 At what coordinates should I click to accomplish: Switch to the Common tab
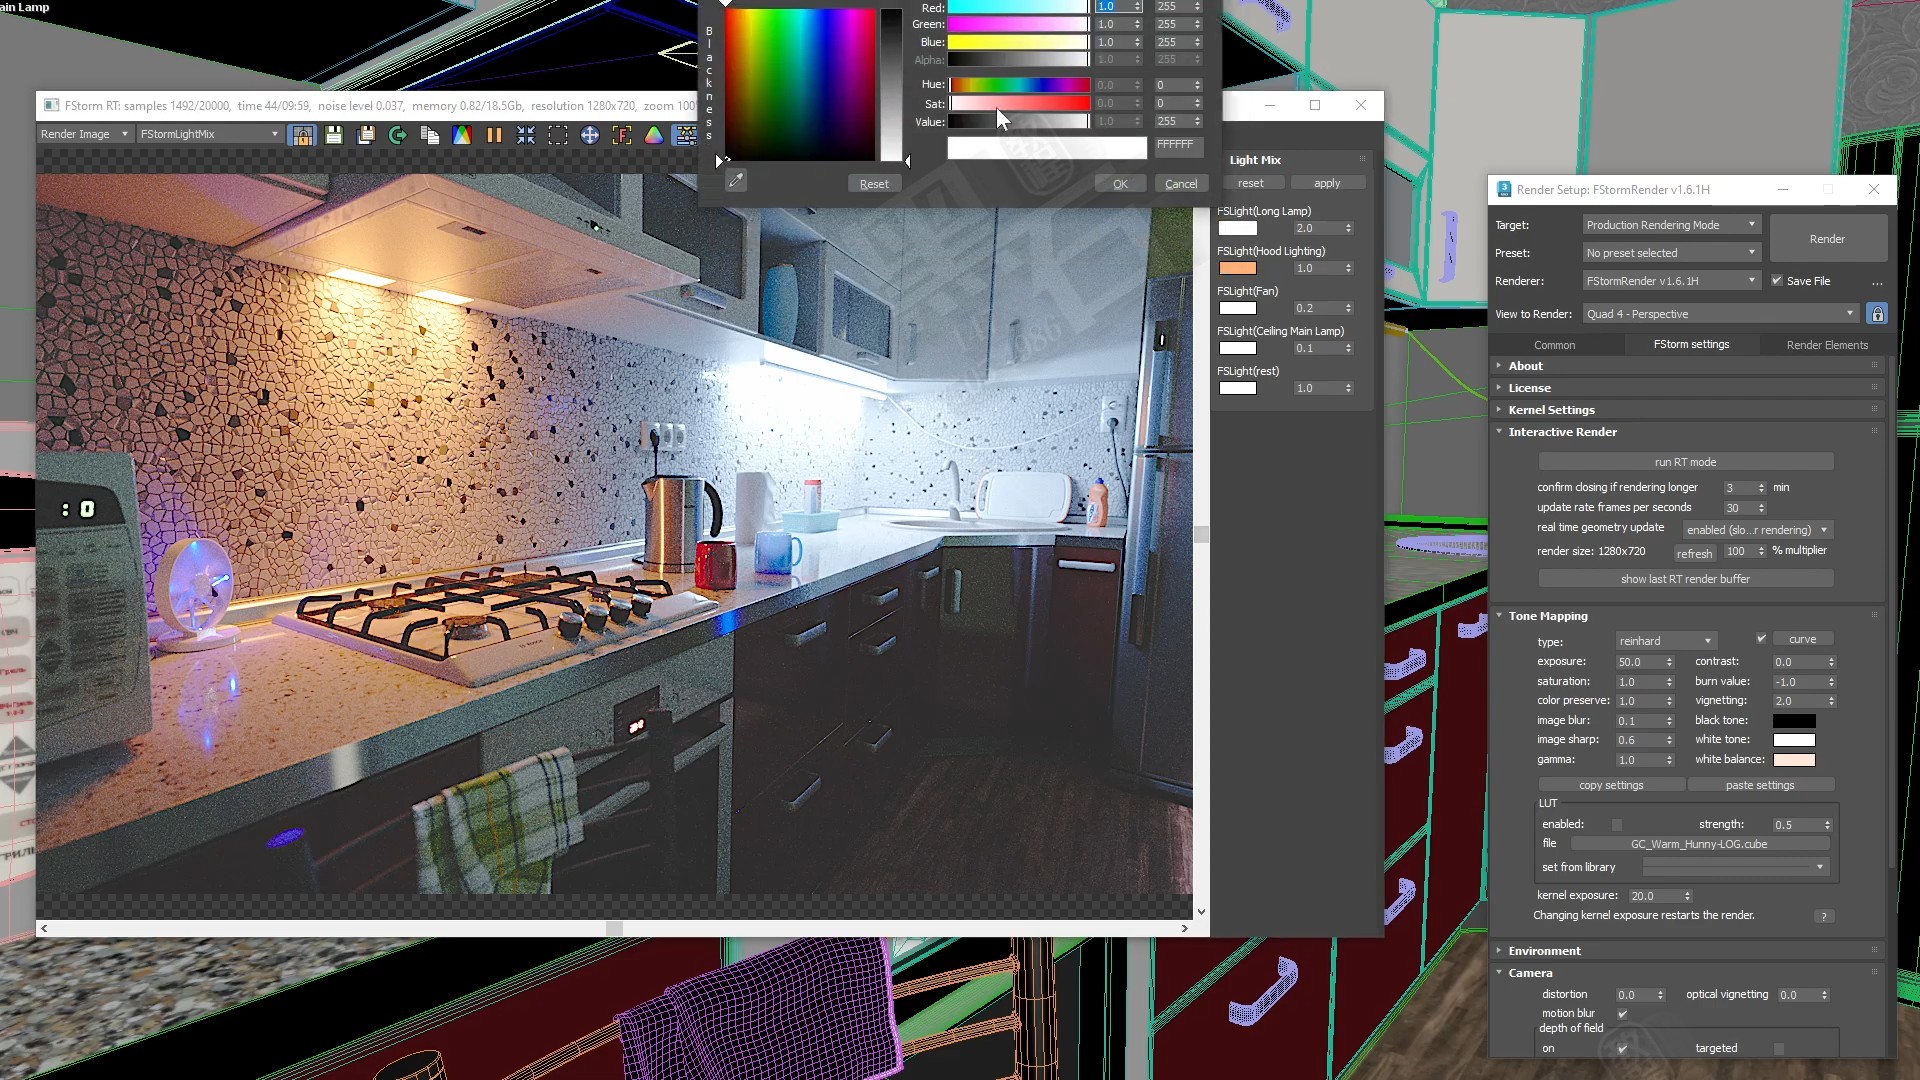pyautogui.click(x=1554, y=345)
